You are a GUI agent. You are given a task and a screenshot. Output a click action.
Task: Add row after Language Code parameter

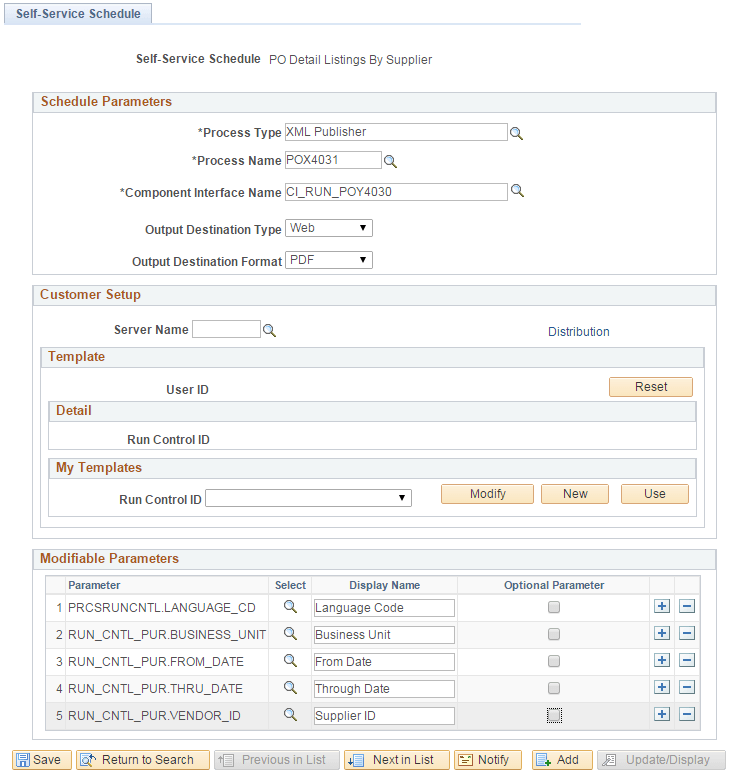[662, 606]
